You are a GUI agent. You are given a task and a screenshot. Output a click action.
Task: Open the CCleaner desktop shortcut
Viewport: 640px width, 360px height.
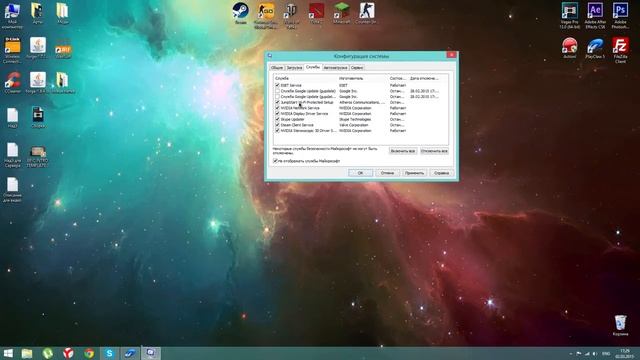12,82
